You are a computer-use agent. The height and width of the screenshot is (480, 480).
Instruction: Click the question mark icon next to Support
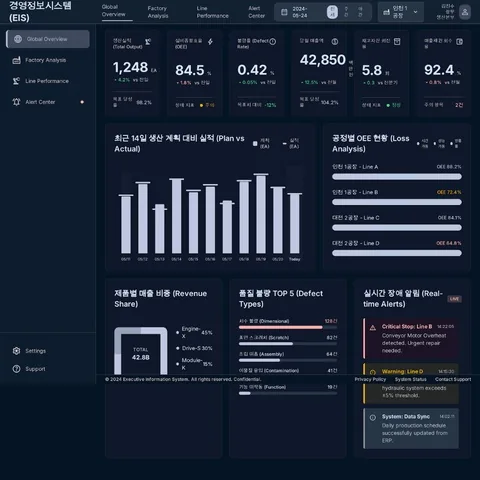16,369
